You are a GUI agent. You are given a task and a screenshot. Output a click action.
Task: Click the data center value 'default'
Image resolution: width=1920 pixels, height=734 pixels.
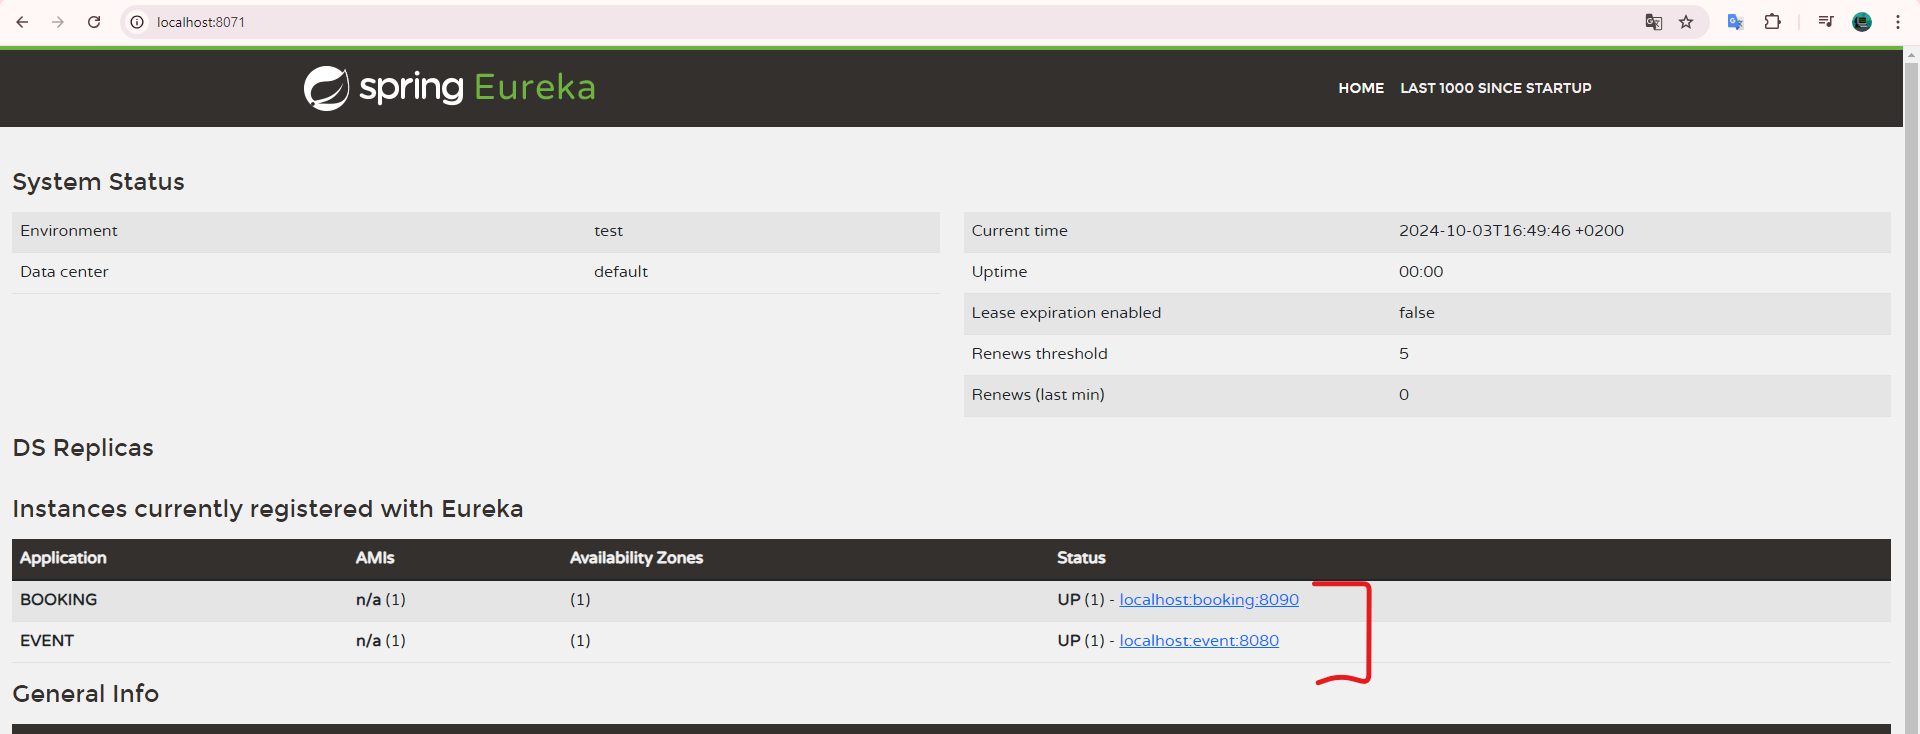621,272
